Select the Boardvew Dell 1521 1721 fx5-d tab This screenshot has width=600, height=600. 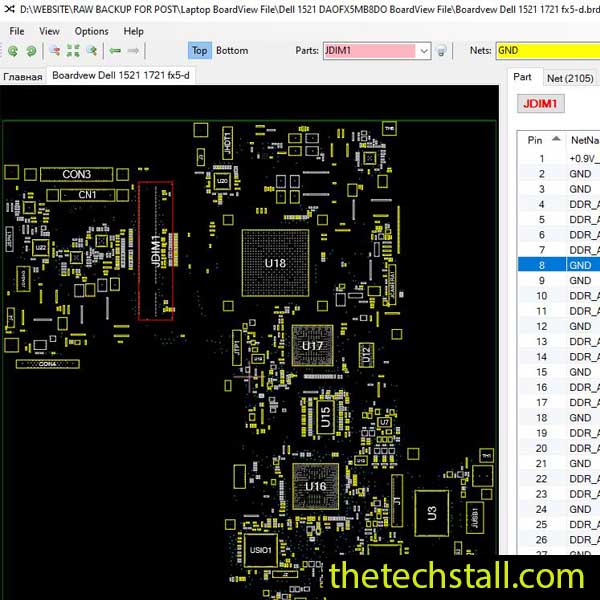pyautogui.click(x=121, y=75)
